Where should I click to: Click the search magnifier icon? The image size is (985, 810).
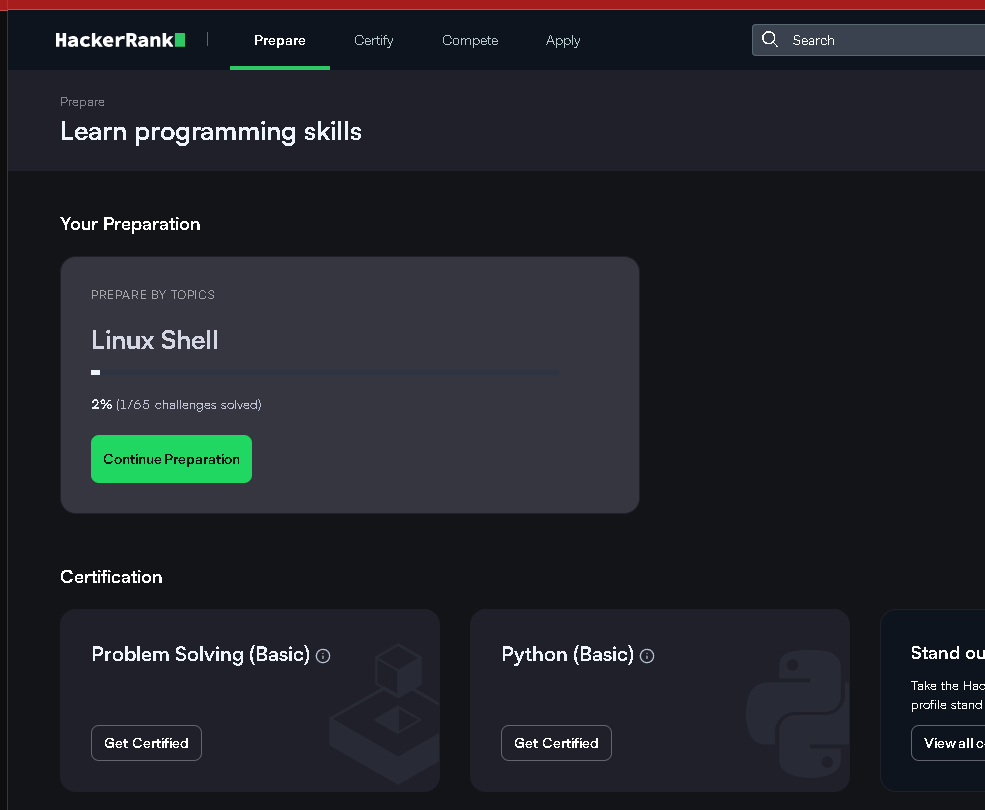tap(770, 40)
